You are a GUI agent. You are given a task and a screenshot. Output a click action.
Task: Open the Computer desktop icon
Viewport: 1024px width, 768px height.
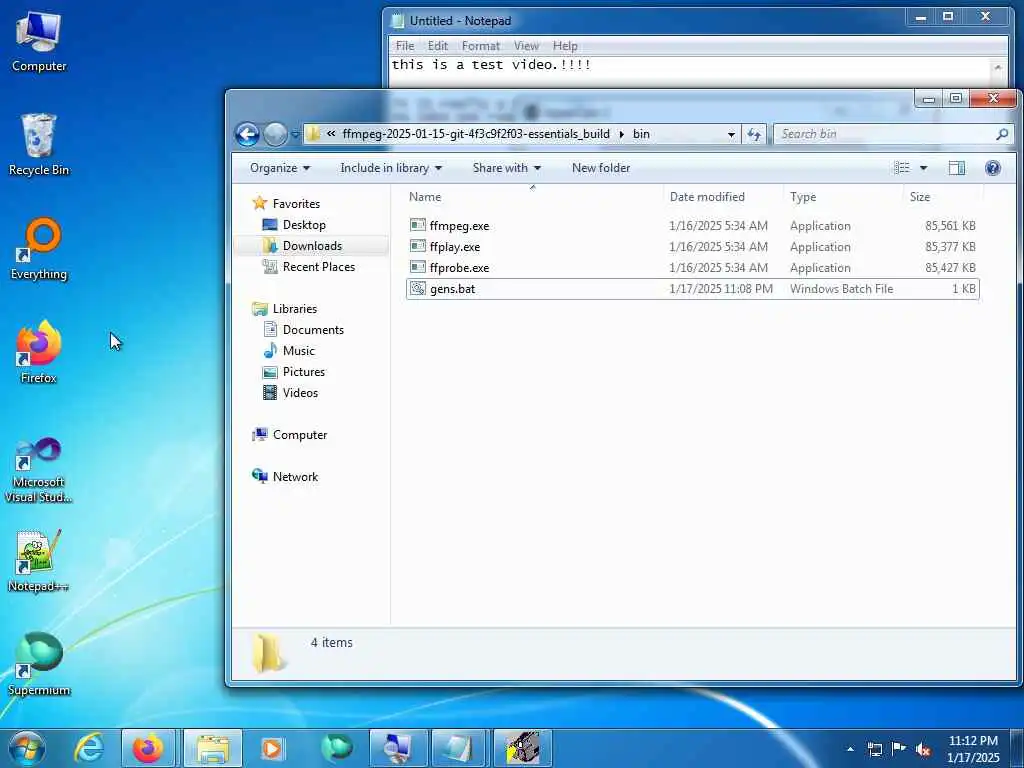[39, 41]
